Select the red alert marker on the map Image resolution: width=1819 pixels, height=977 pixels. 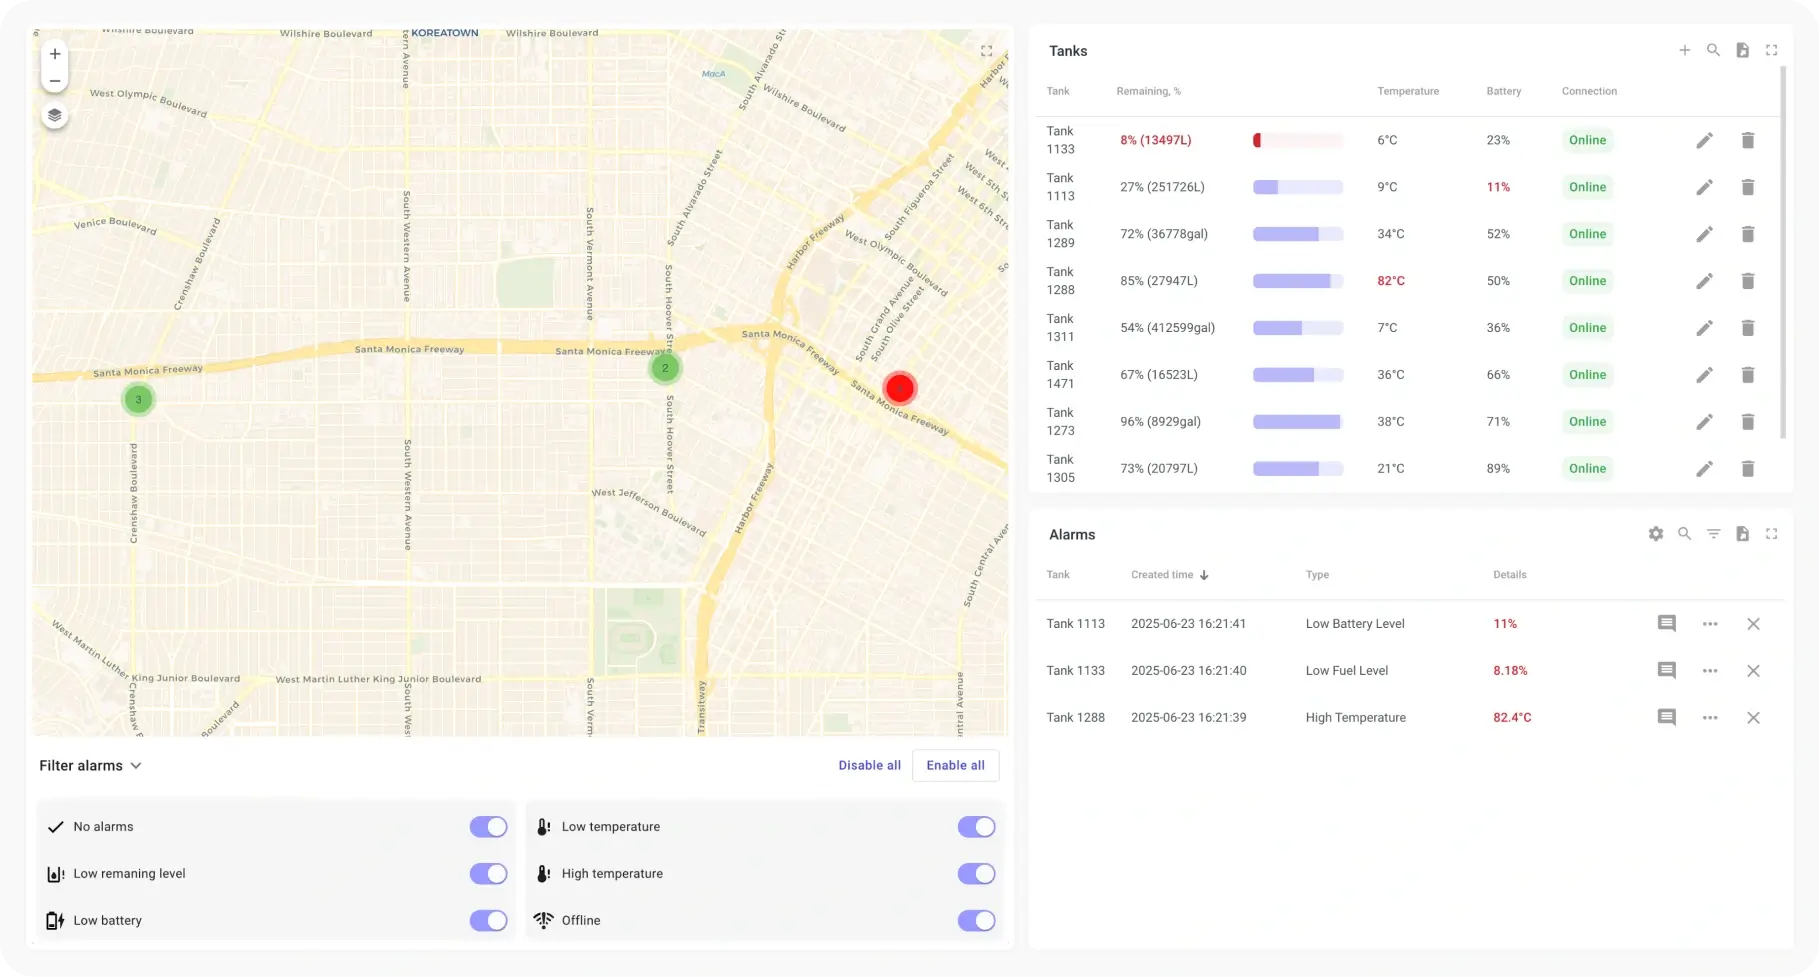coord(899,388)
